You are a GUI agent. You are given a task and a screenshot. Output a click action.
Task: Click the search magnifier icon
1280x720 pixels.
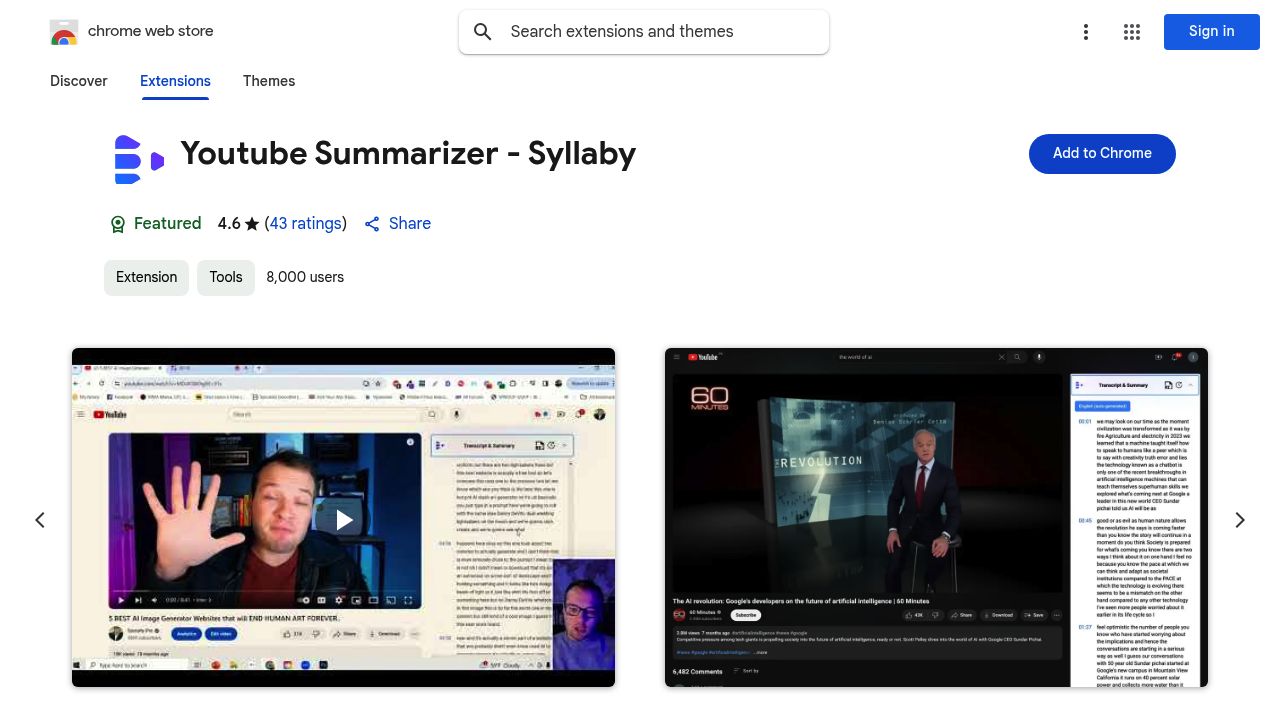pos(483,32)
